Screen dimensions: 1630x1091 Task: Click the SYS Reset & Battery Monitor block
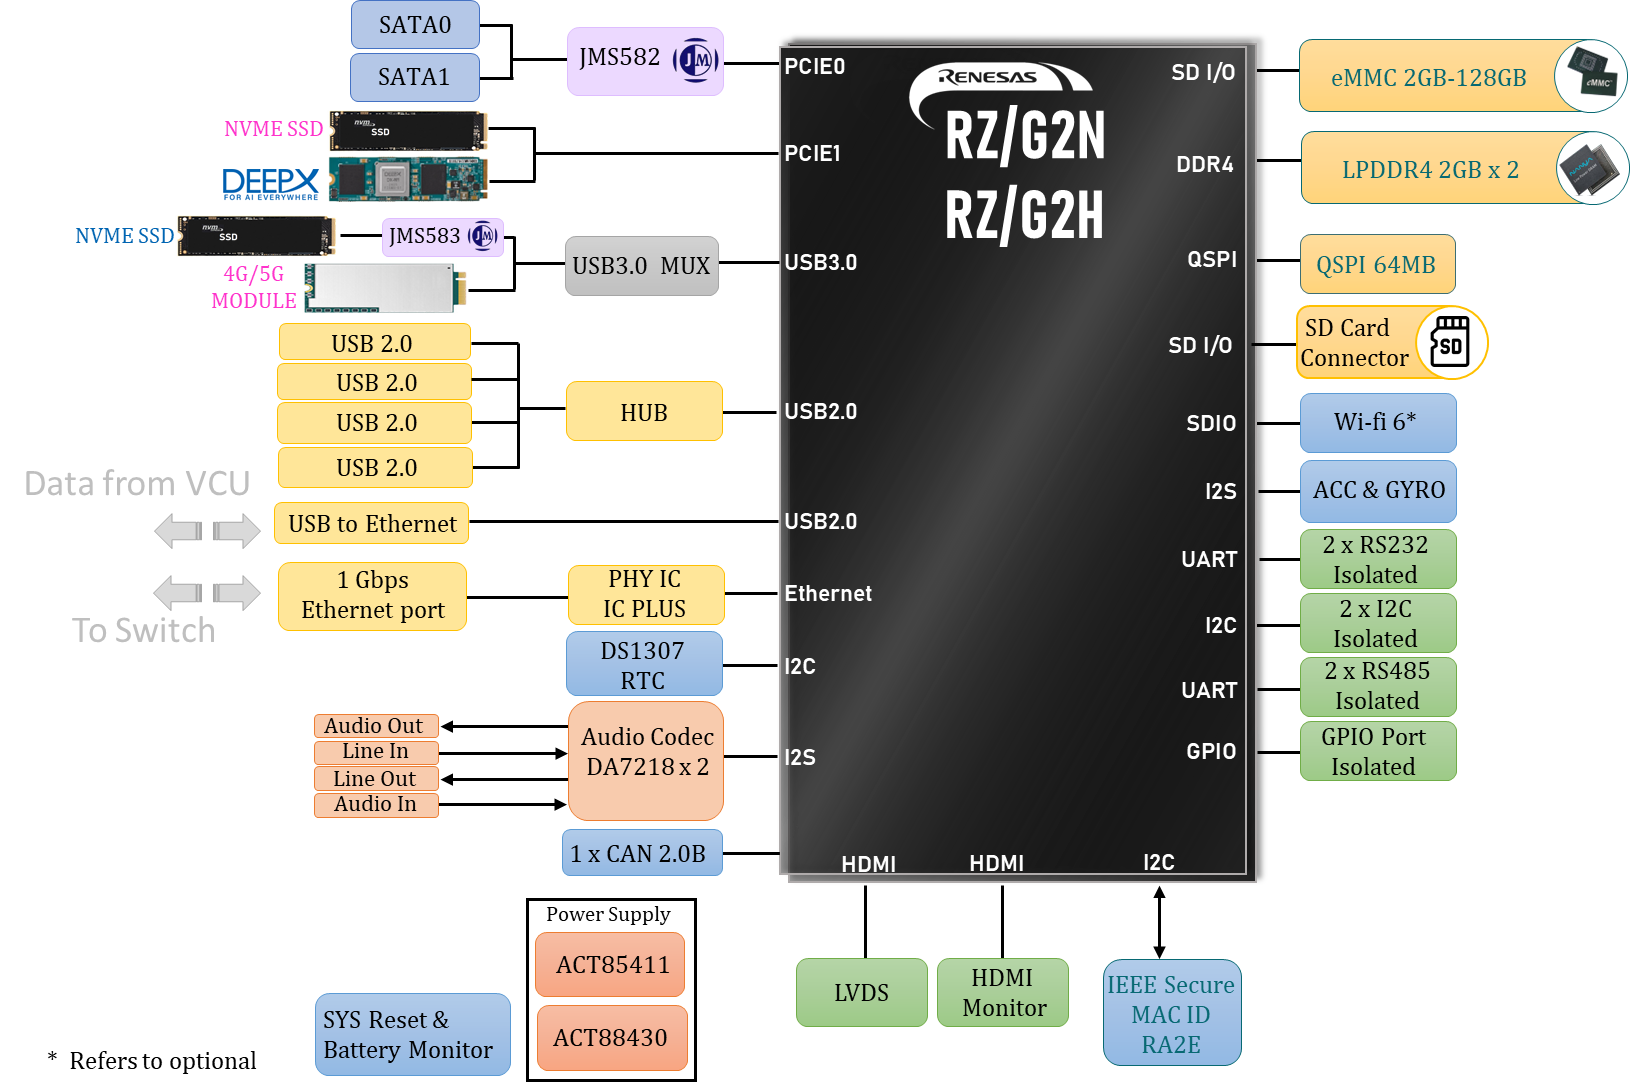click(x=413, y=1035)
